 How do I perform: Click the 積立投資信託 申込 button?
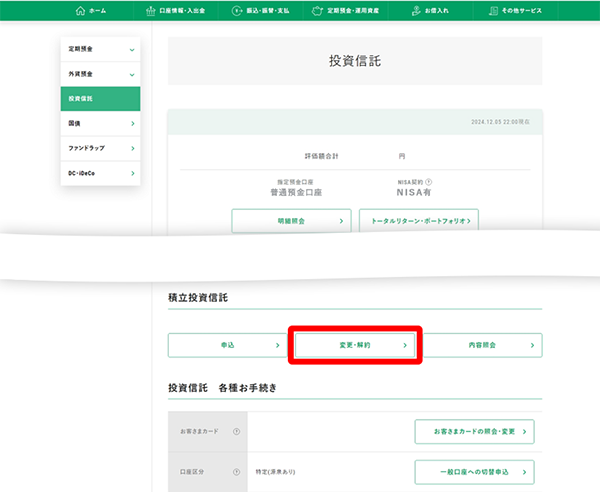(x=227, y=345)
